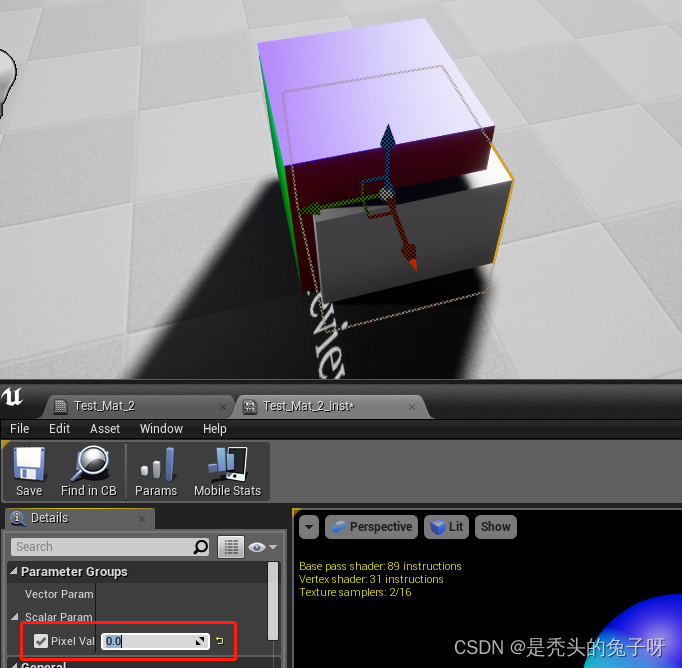
Task: Click the Perspective view button
Action: pyautogui.click(x=371, y=527)
